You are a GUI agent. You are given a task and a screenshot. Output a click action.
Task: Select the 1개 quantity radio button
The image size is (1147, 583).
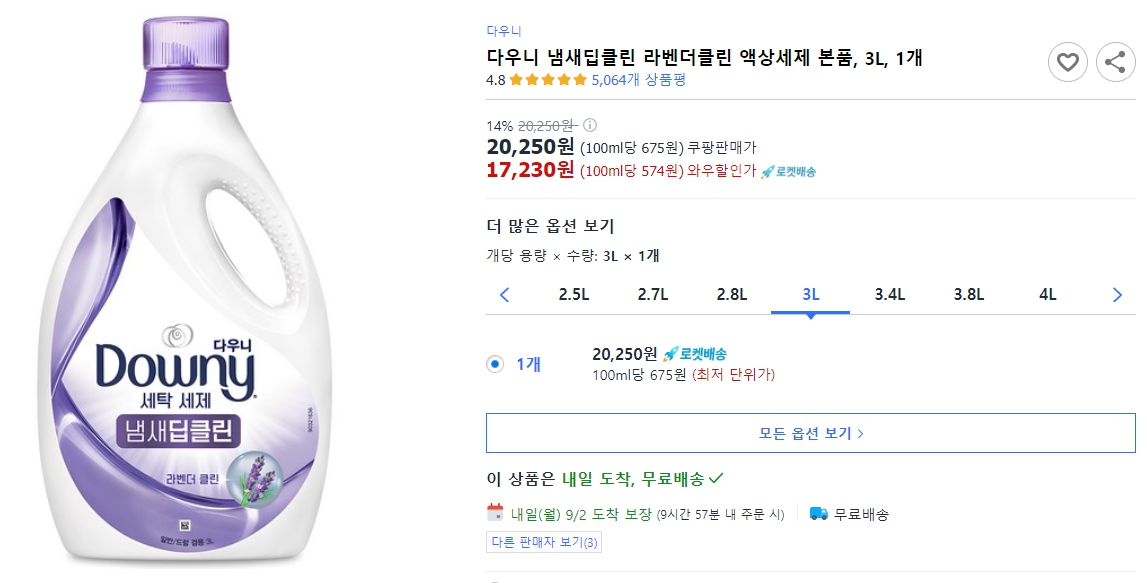point(493,365)
